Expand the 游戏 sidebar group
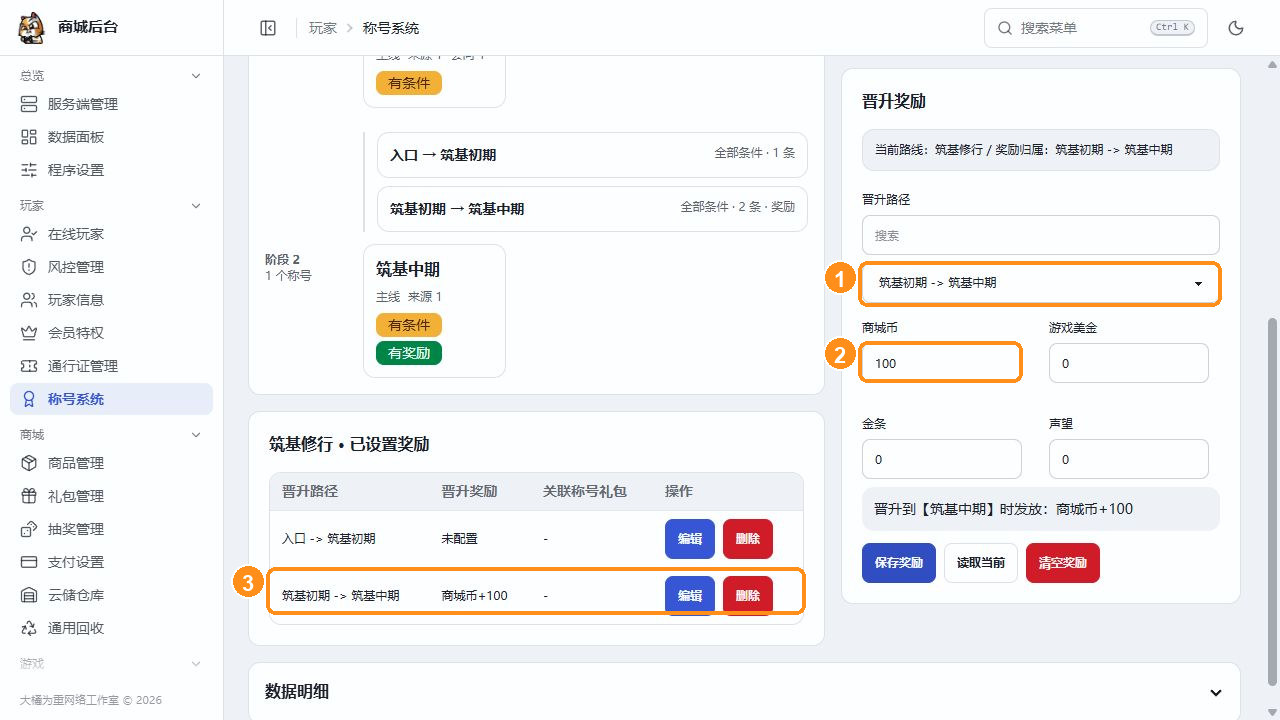 tap(196, 664)
